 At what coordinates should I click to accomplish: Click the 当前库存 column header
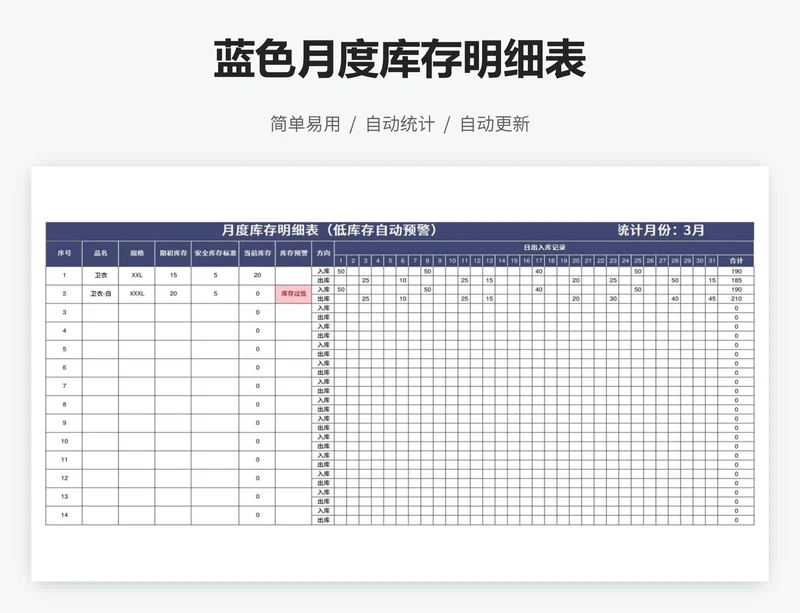tap(257, 253)
